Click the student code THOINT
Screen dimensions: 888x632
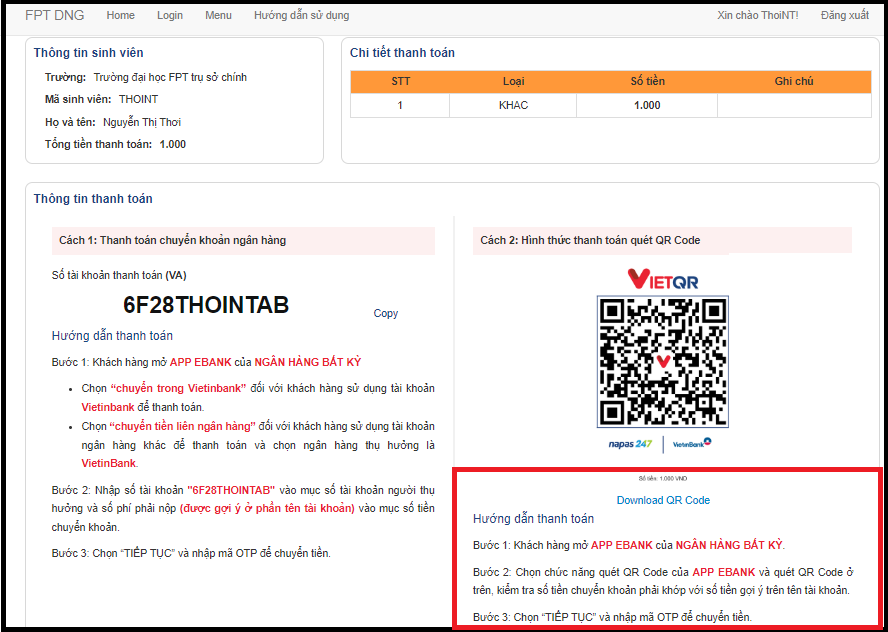(x=138, y=99)
